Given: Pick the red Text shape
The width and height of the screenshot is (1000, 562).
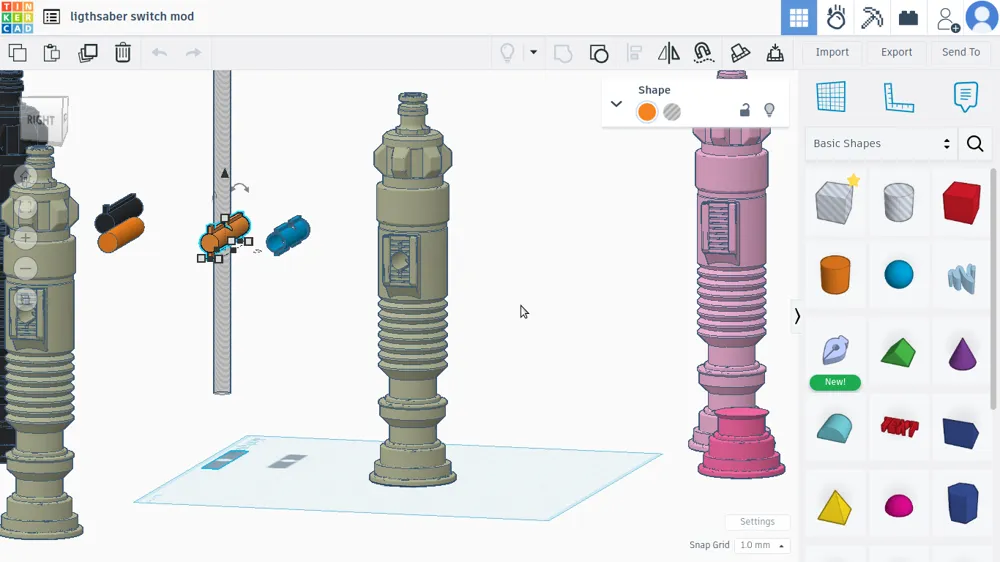Looking at the screenshot, I should [899, 426].
